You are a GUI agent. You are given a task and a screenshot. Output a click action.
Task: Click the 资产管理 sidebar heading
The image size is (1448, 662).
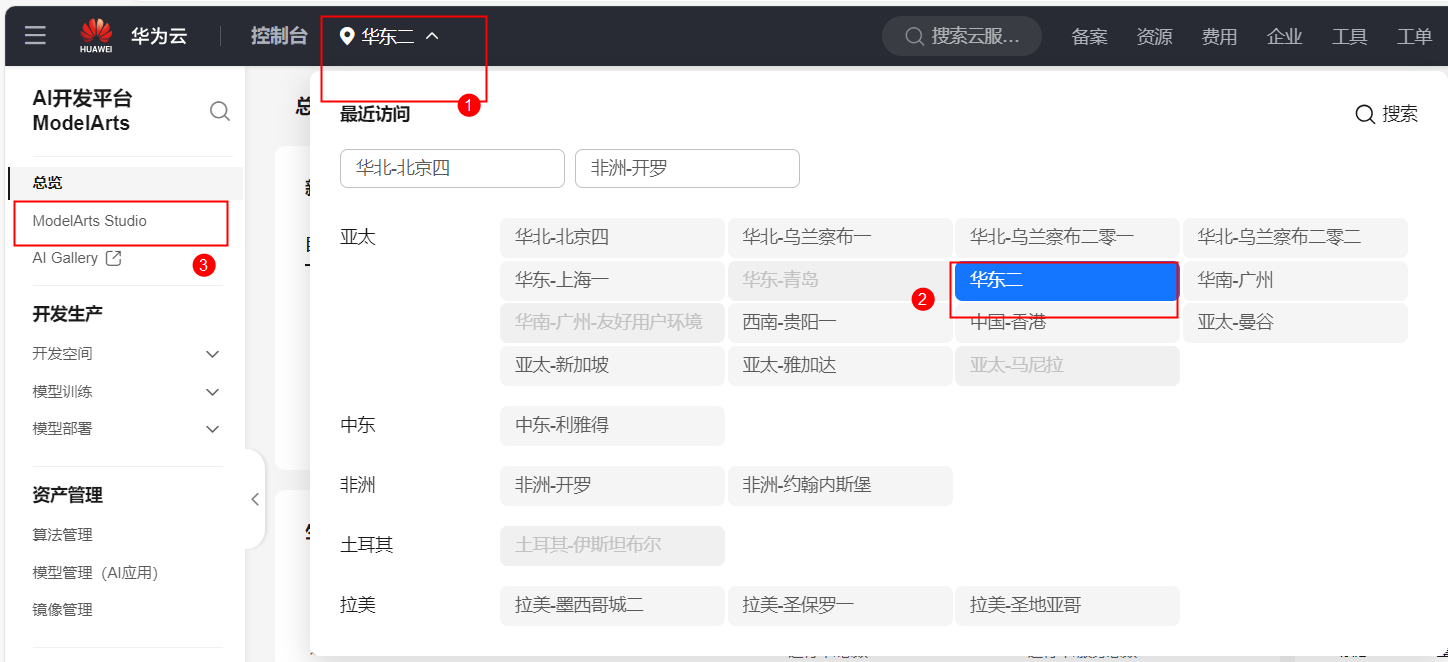coord(67,495)
